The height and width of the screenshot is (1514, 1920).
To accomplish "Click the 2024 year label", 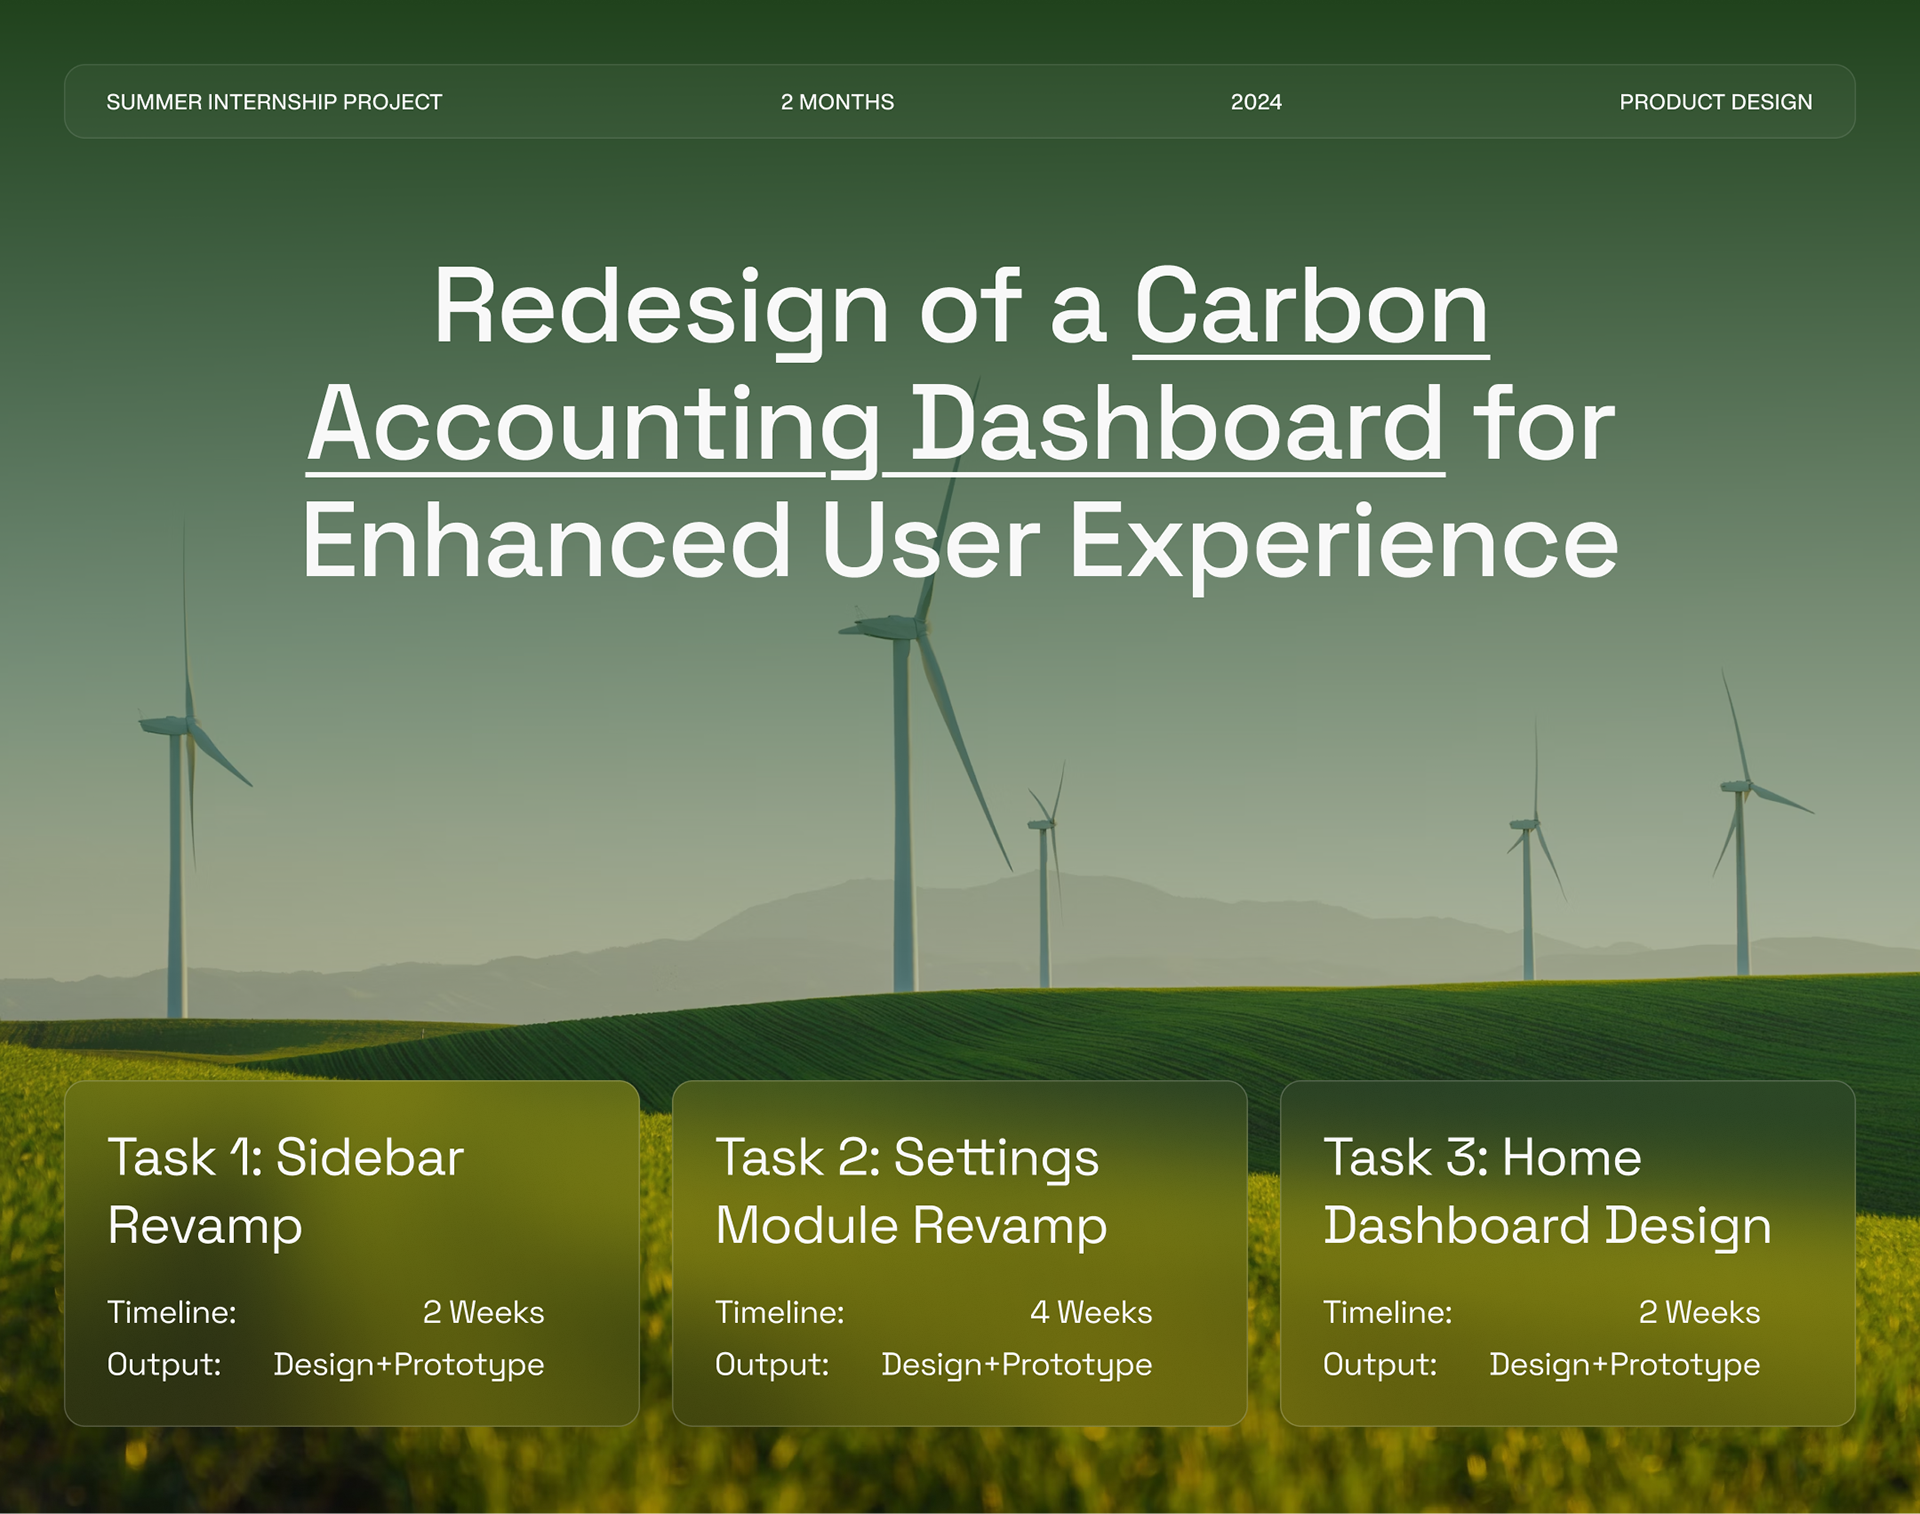I will click(x=1256, y=102).
